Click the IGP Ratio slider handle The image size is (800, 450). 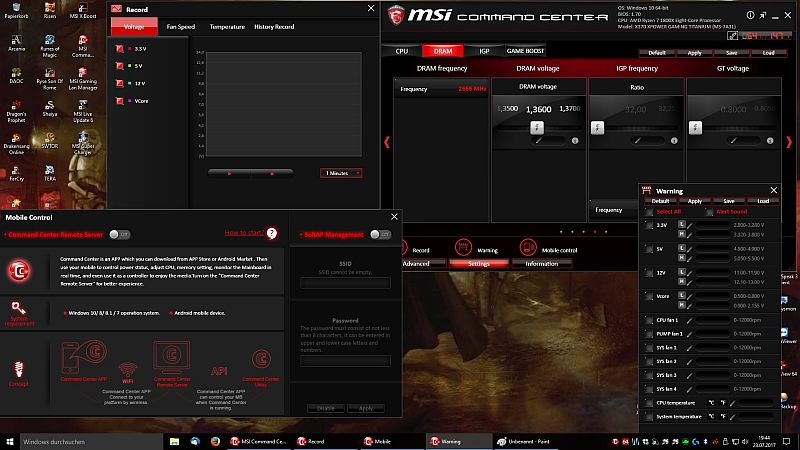point(597,127)
